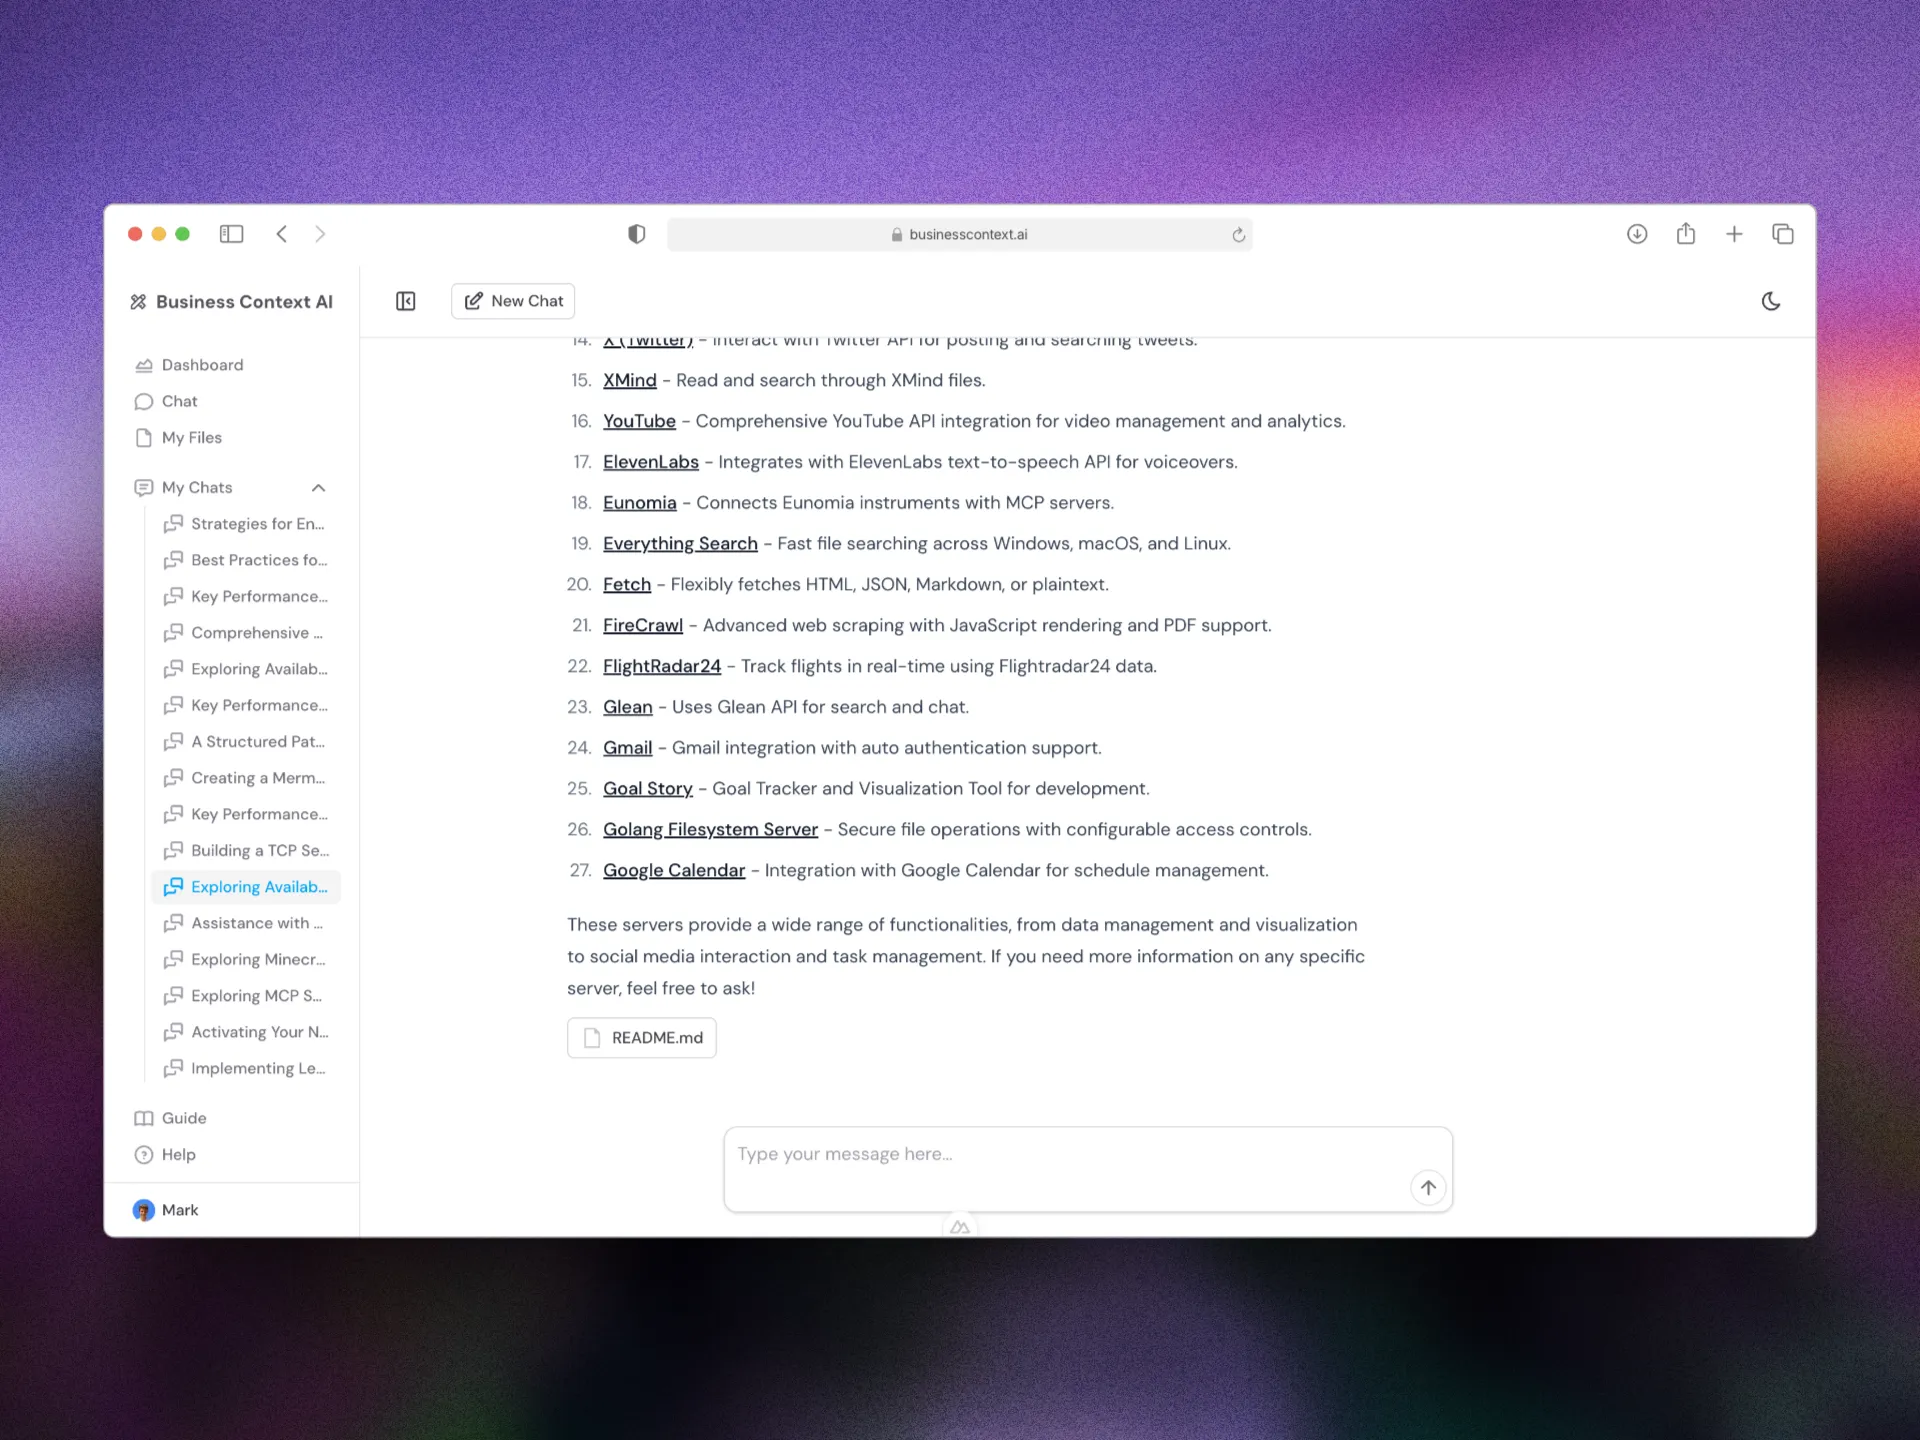Image resolution: width=1920 pixels, height=1440 pixels.
Task: Click the Share icon in browser toolbar
Action: pyautogui.click(x=1686, y=233)
